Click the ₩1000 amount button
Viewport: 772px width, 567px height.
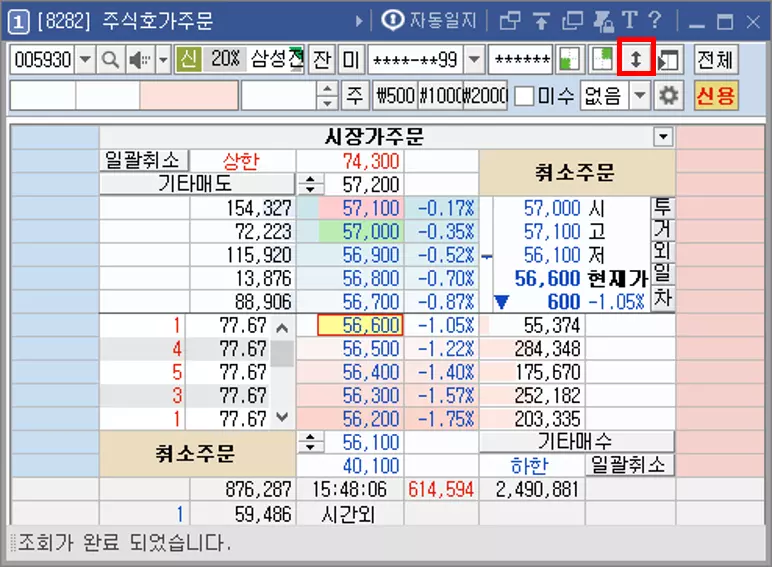pyautogui.click(x=440, y=95)
